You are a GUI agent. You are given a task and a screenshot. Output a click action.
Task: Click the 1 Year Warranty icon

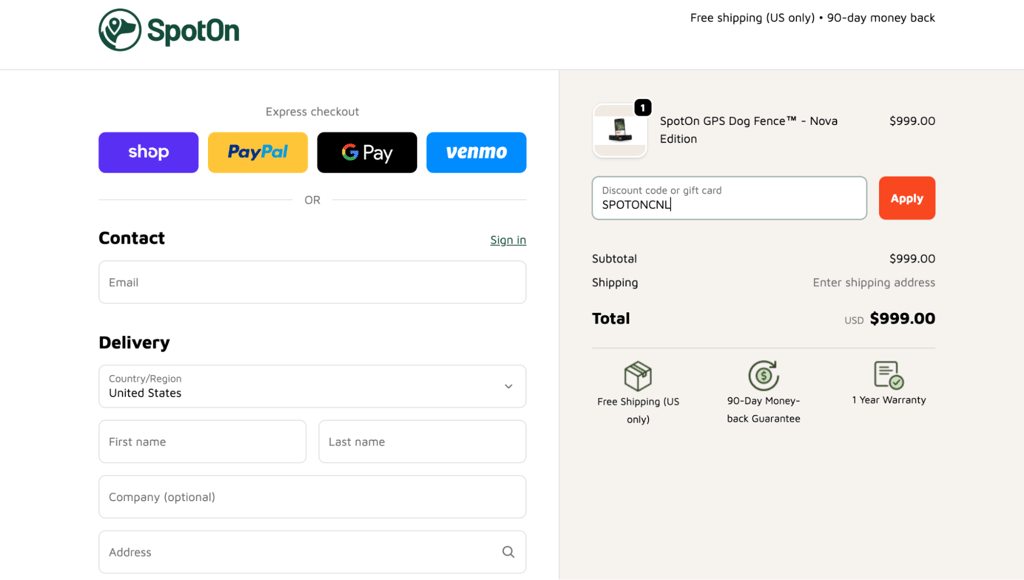click(889, 375)
